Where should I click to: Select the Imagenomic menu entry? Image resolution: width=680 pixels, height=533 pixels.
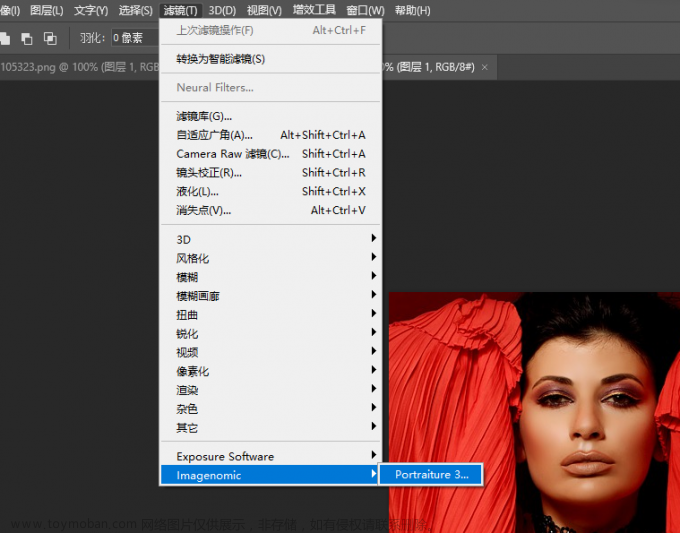pyautogui.click(x=269, y=475)
